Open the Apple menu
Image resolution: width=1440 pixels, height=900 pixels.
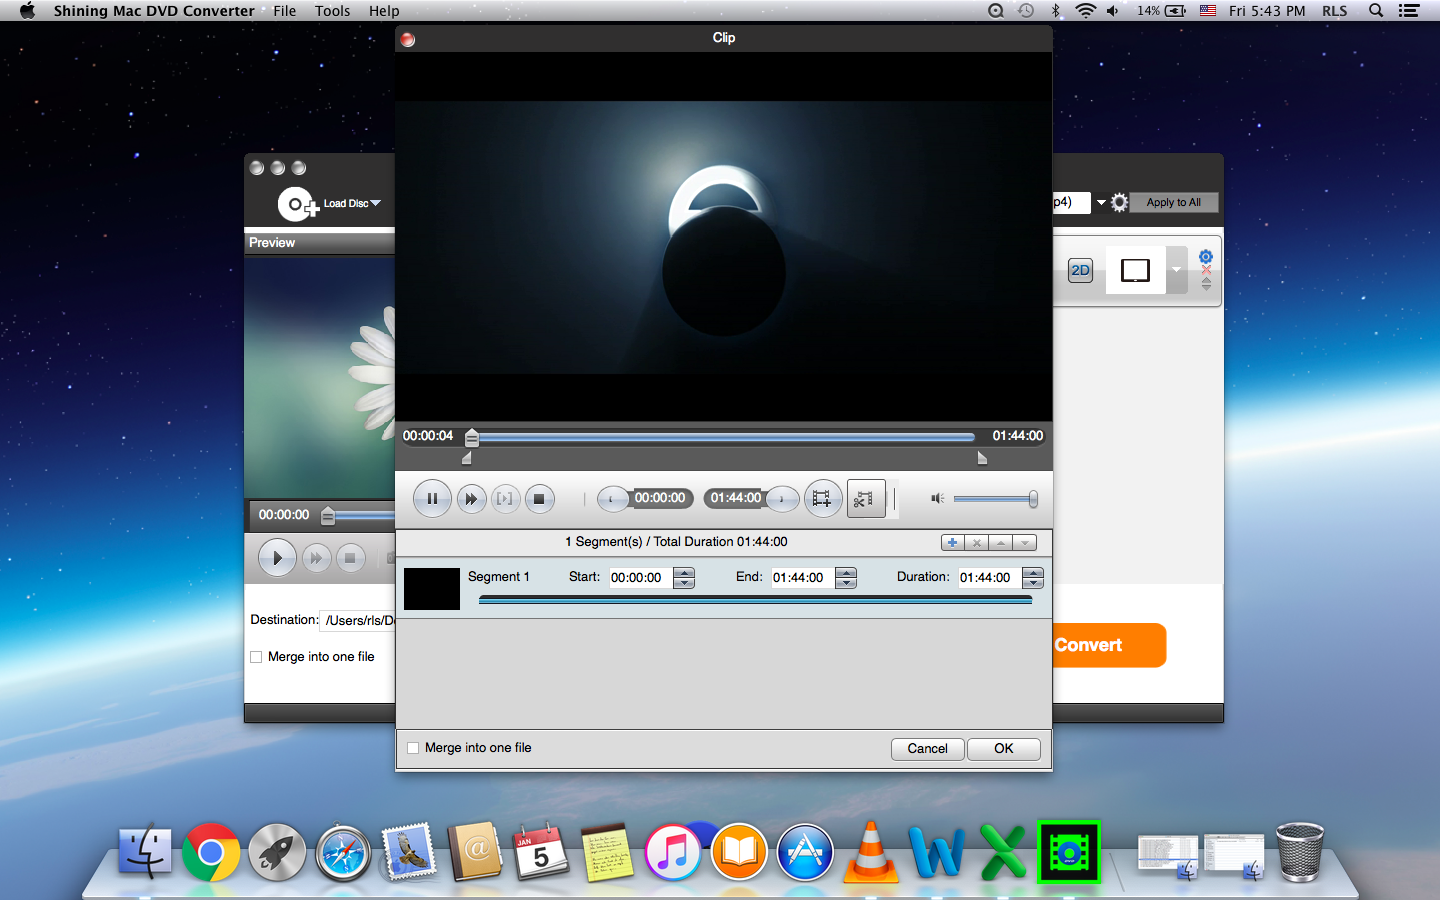coord(27,11)
